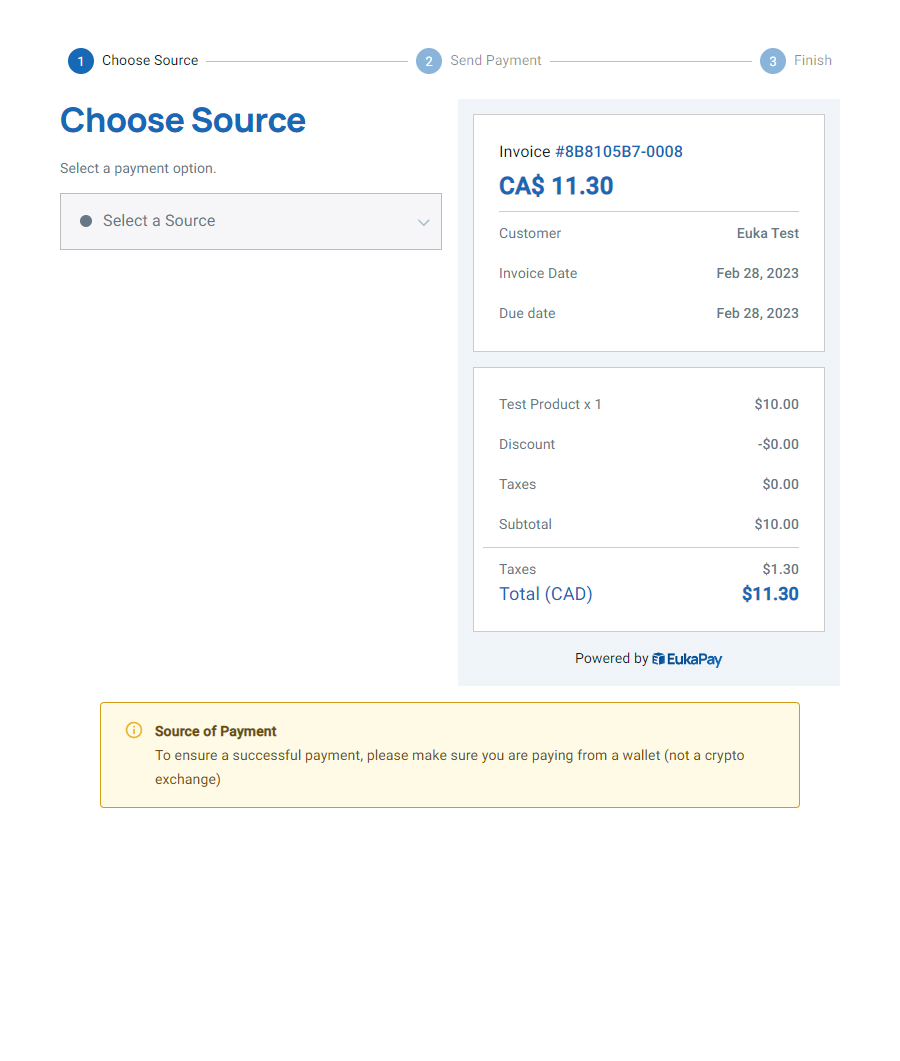
Task: Click the step 1 circle icon
Action: point(81,61)
